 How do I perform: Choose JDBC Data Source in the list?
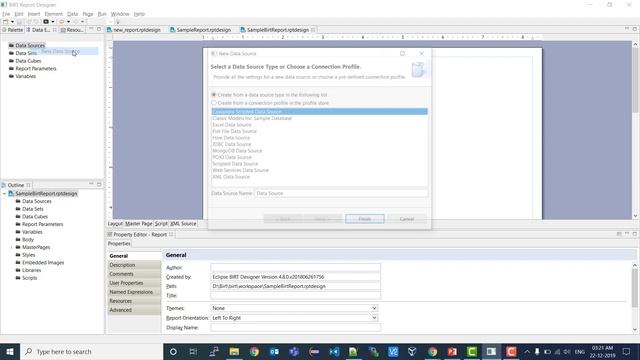pyautogui.click(x=231, y=144)
